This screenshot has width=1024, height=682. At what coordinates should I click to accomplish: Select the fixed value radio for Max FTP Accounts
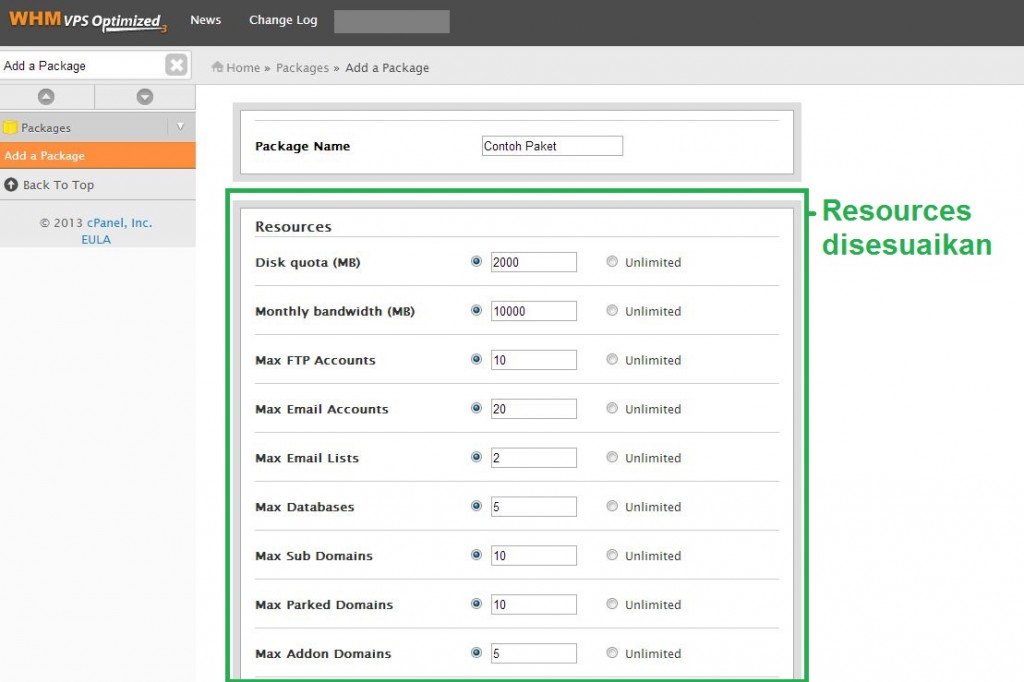[x=477, y=357]
